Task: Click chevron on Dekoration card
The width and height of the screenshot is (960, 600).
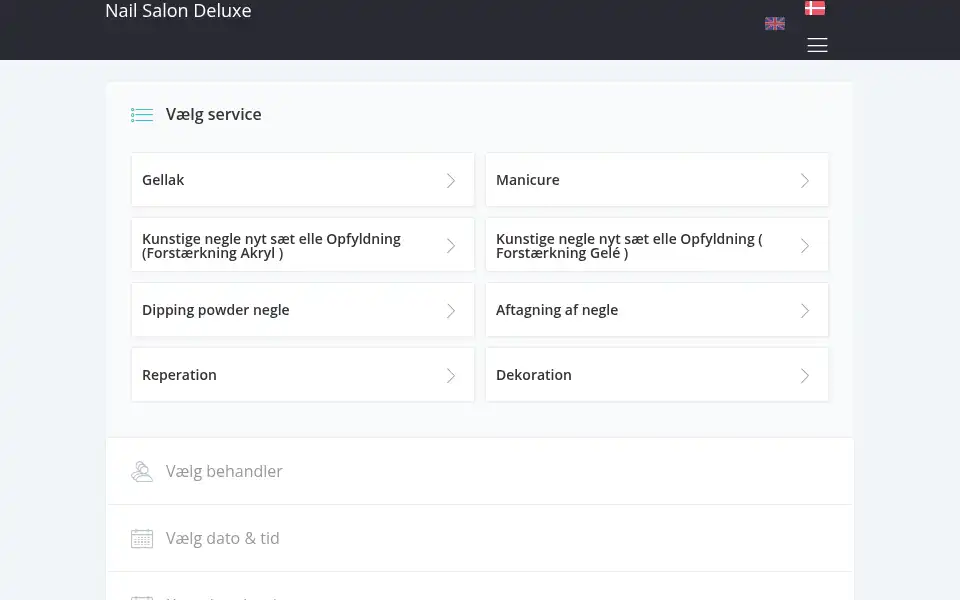Action: coord(805,375)
